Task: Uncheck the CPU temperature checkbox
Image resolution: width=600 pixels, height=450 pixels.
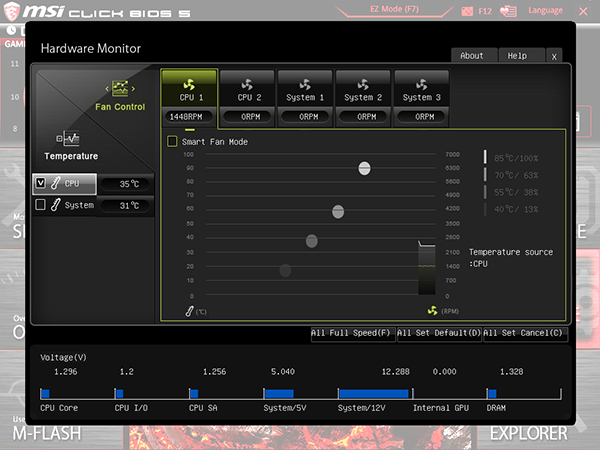Action: (x=41, y=183)
